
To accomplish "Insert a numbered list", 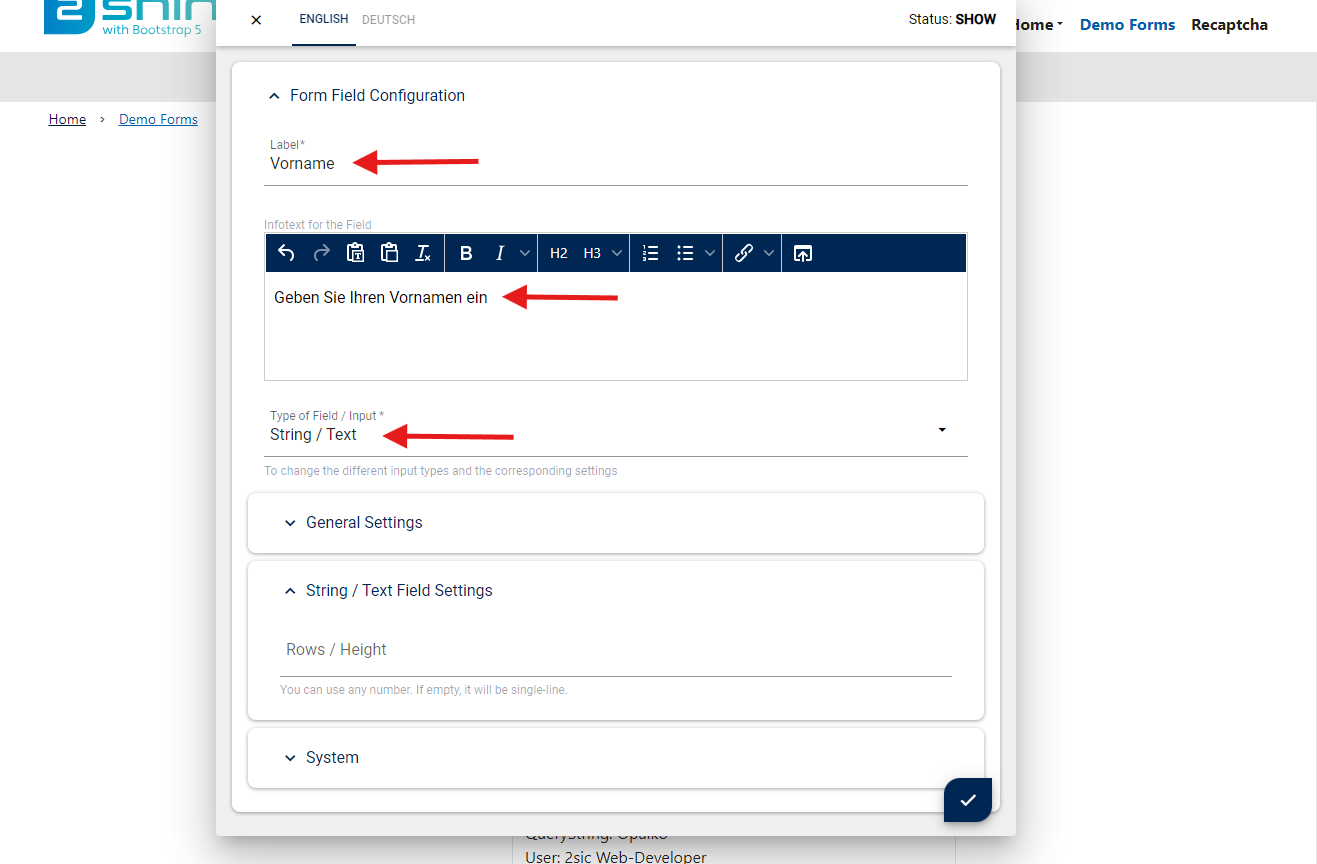I will pyautogui.click(x=650, y=253).
